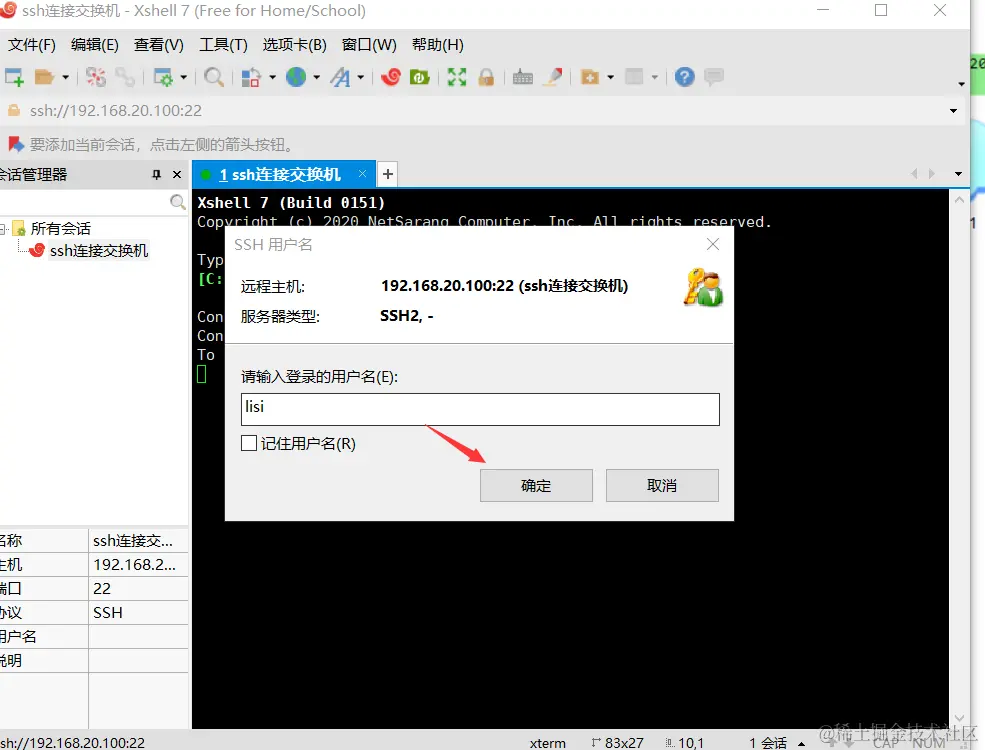
Task: Click the username input field containing lisi
Action: 480,410
